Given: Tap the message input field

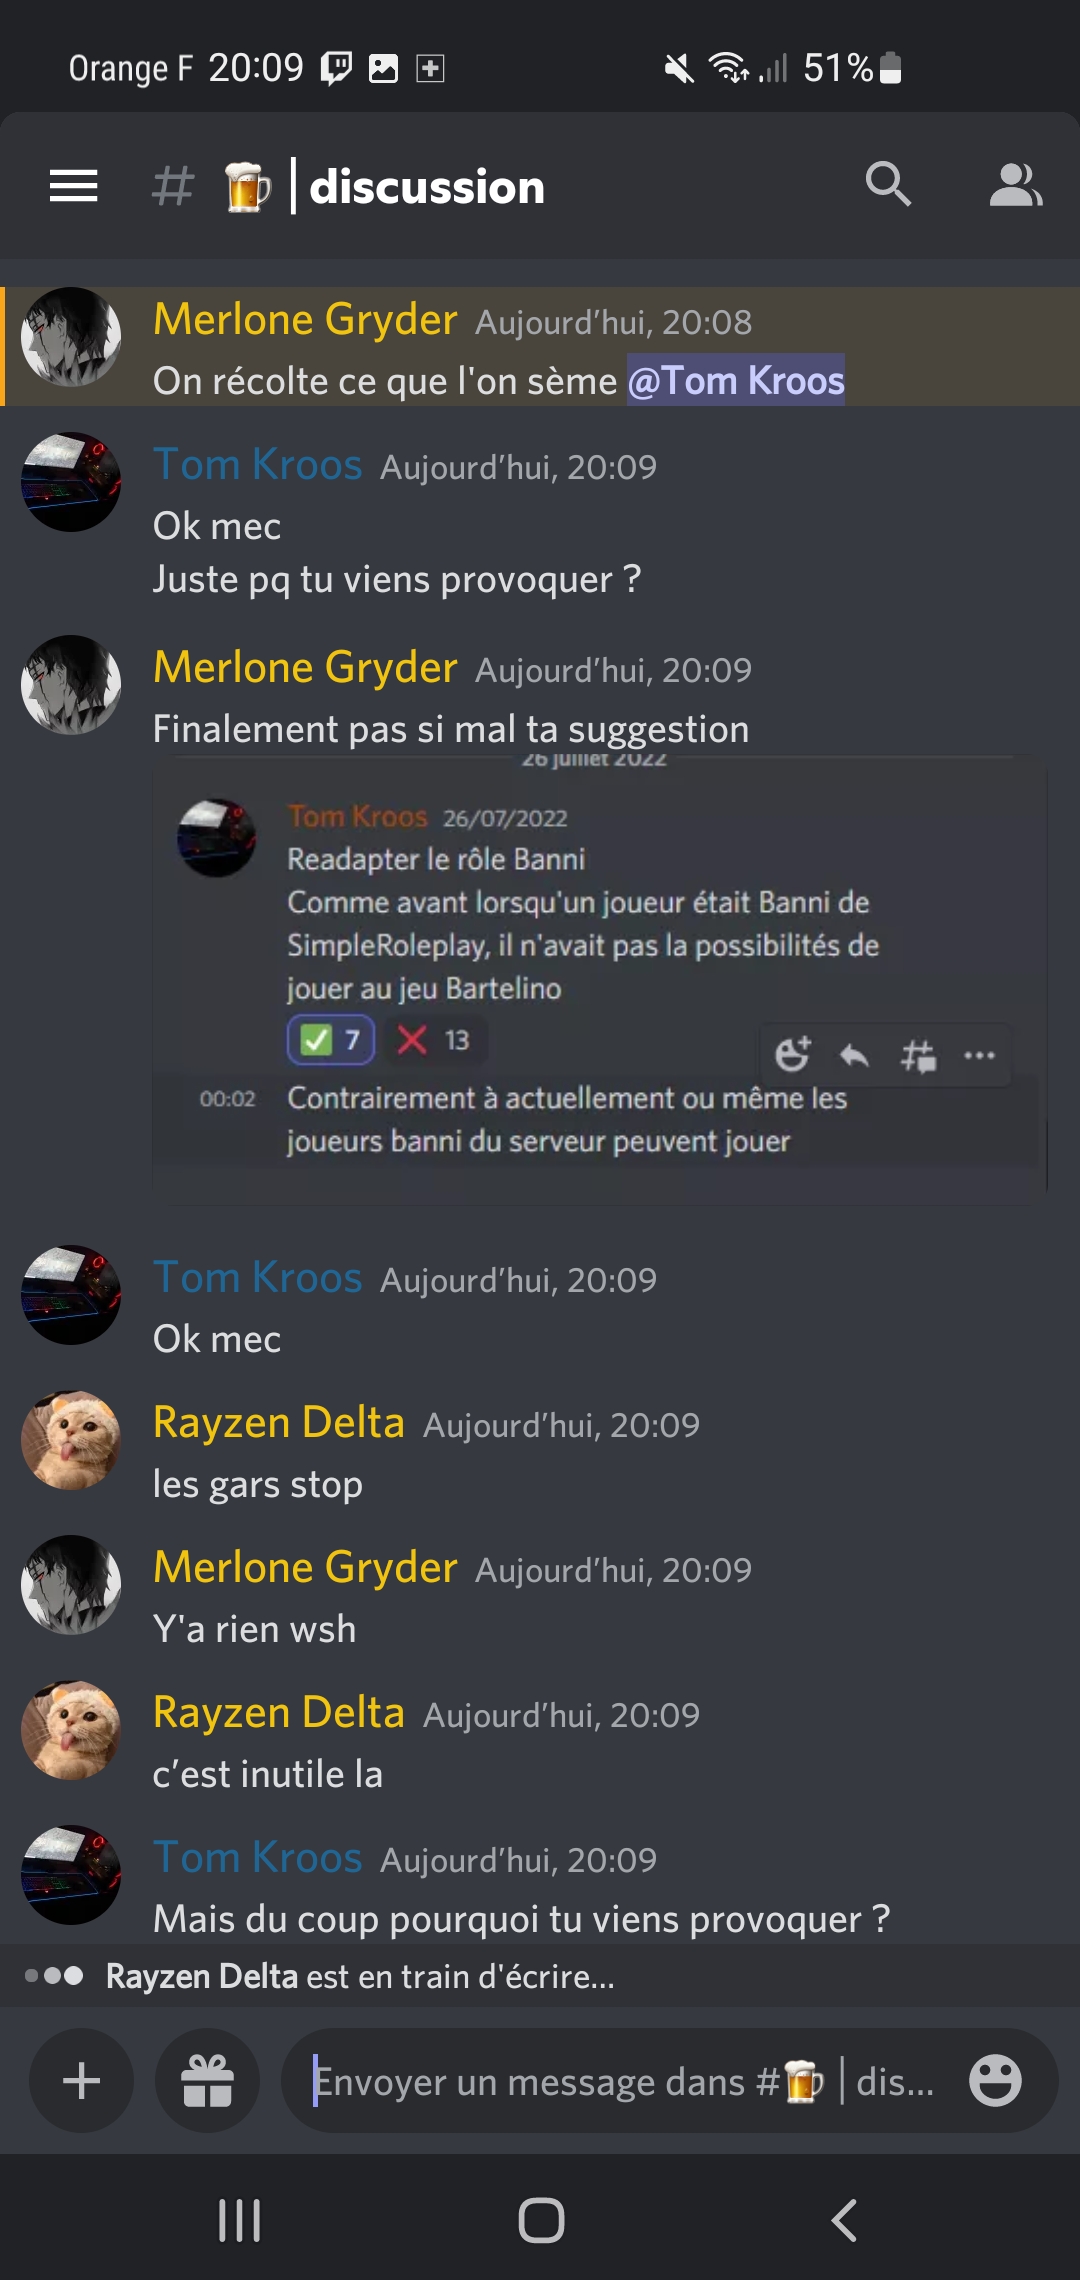Looking at the screenshot, I should (x=669, y=2081).
